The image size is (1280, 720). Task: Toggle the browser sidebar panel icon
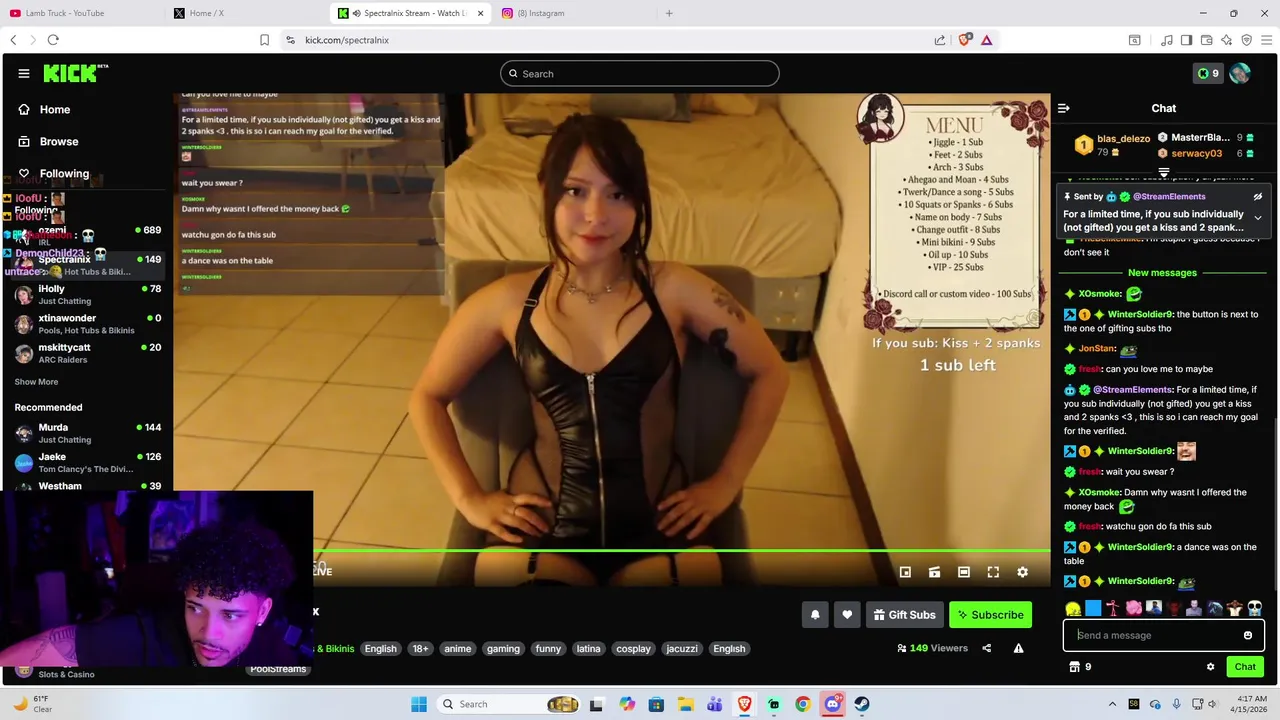coord(1186,40)
